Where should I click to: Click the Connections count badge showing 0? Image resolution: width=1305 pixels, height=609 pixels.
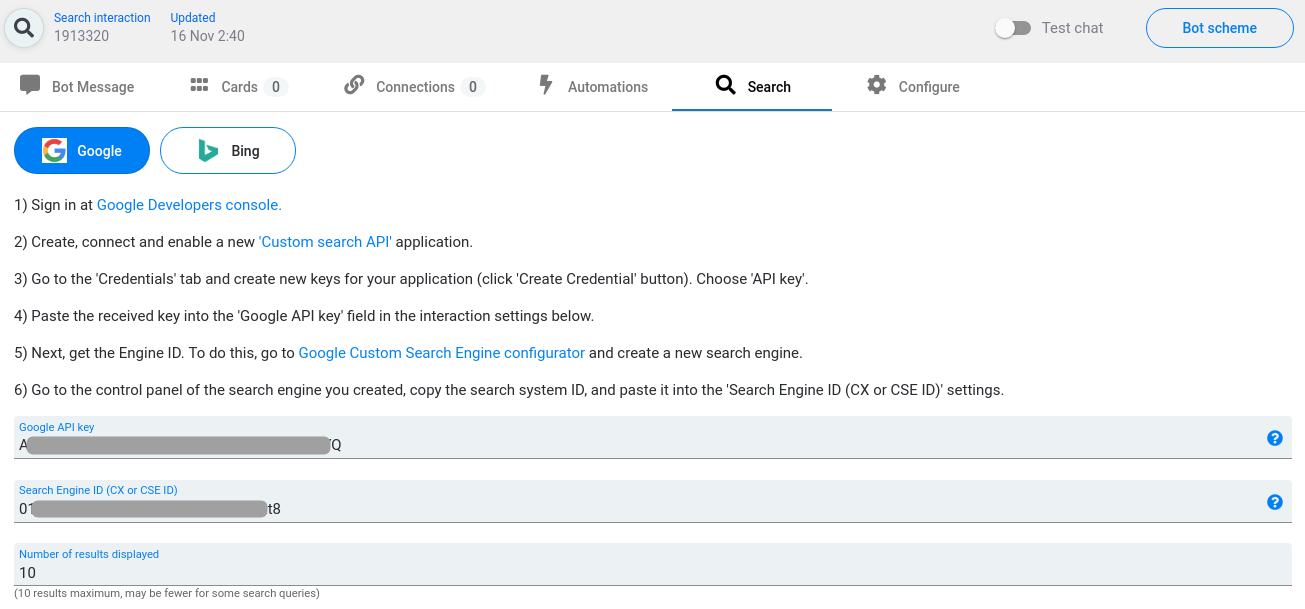click(x=473, y=87)
